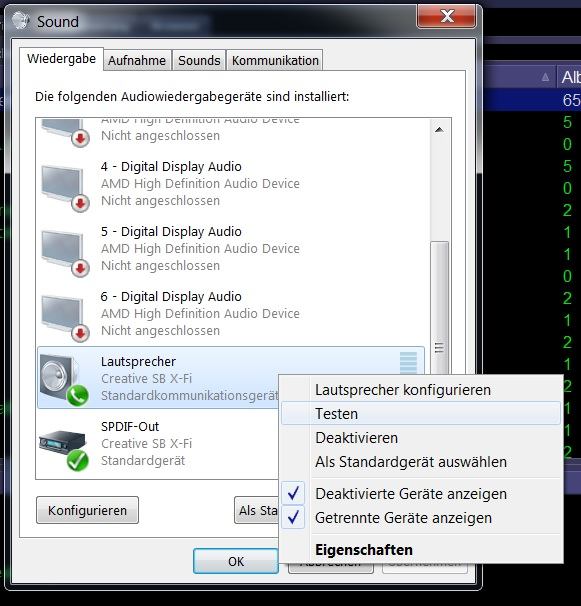Click the Lautsprecher speaker device icon
The image size is (581, 606).
(x=64, y=379)
